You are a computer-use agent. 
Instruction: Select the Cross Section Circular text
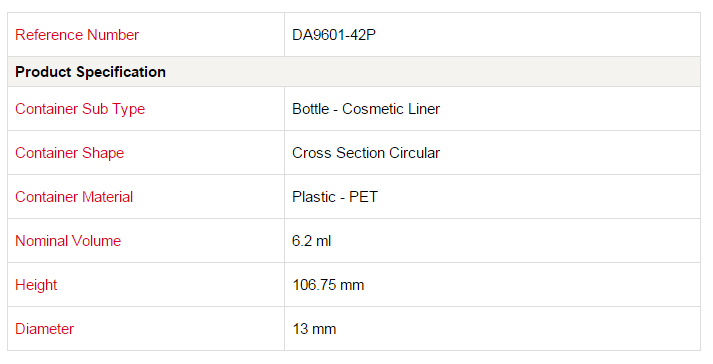point(366,153)
